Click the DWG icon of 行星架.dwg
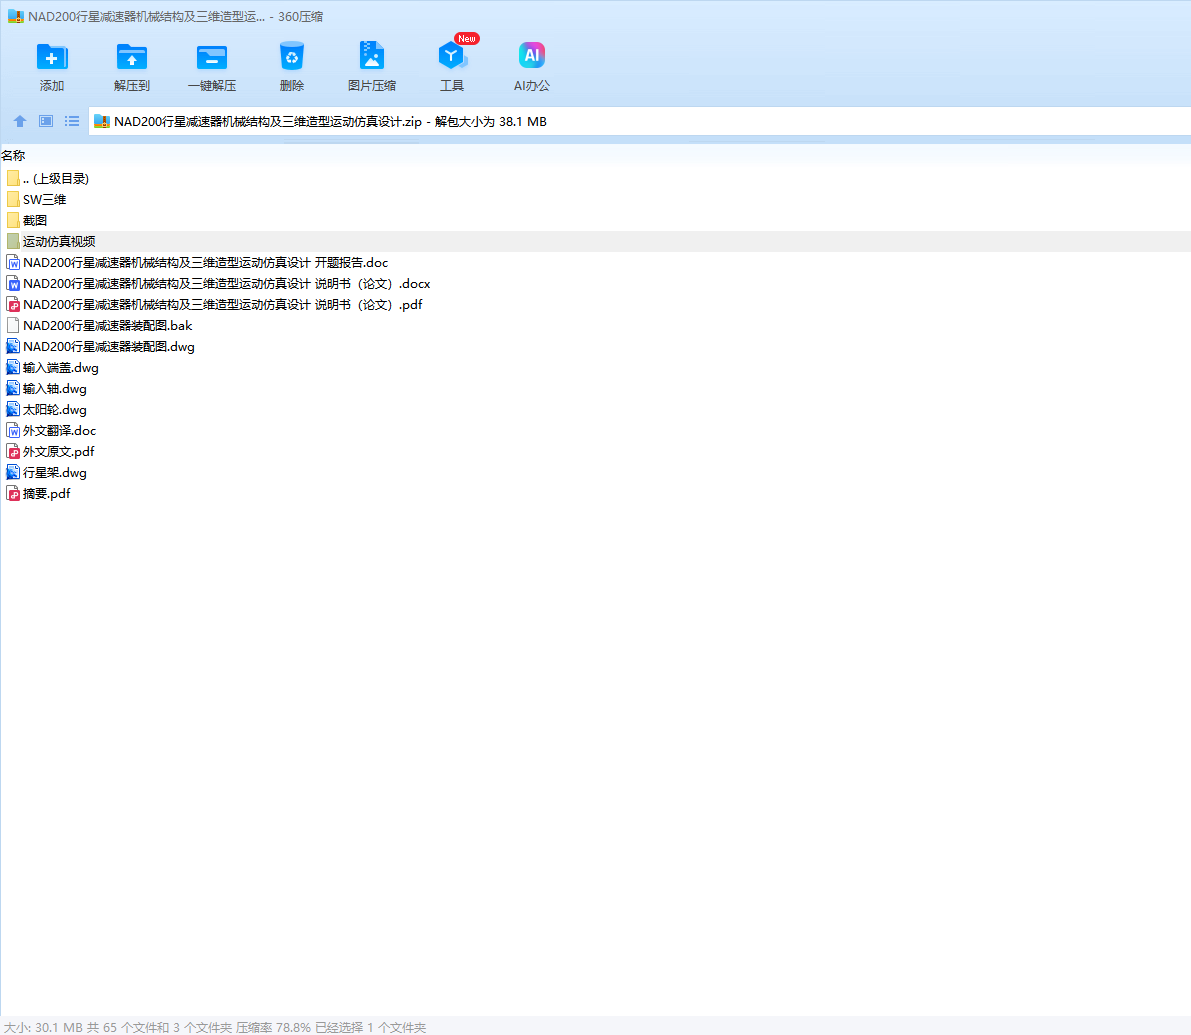The image size is (1191, 1035). pos(13,472)
